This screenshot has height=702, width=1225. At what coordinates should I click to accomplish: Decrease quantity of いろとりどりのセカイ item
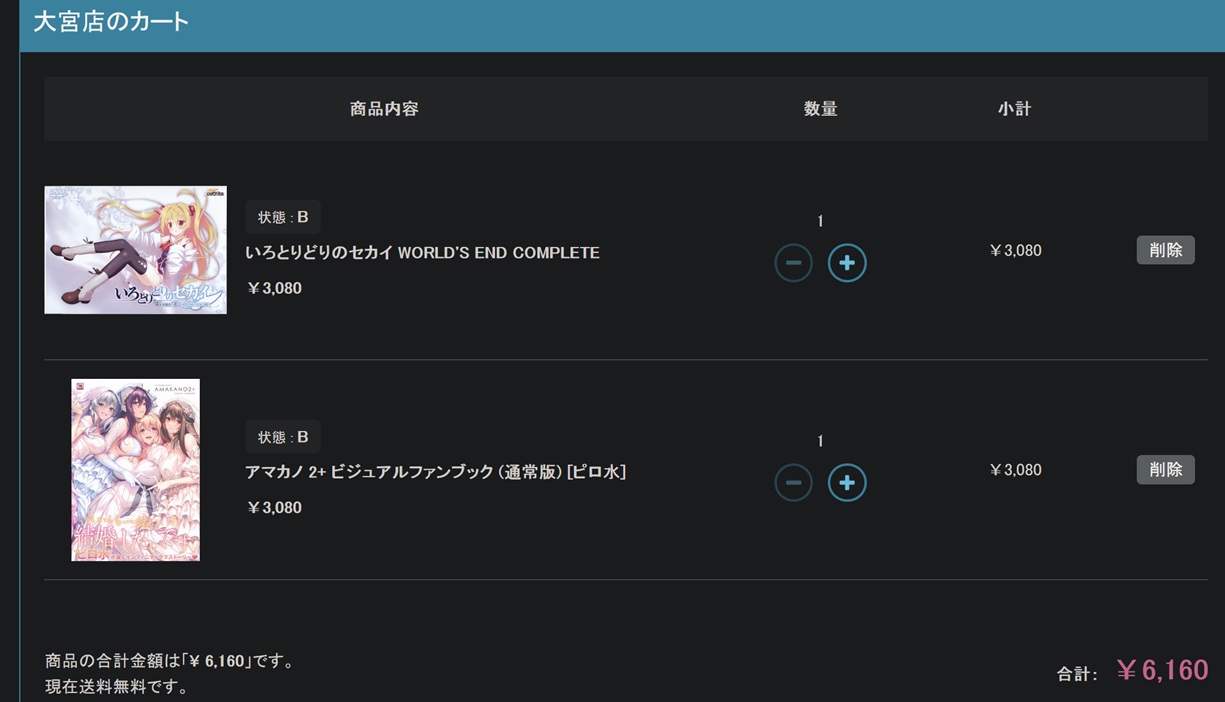(x=793, y=263)
